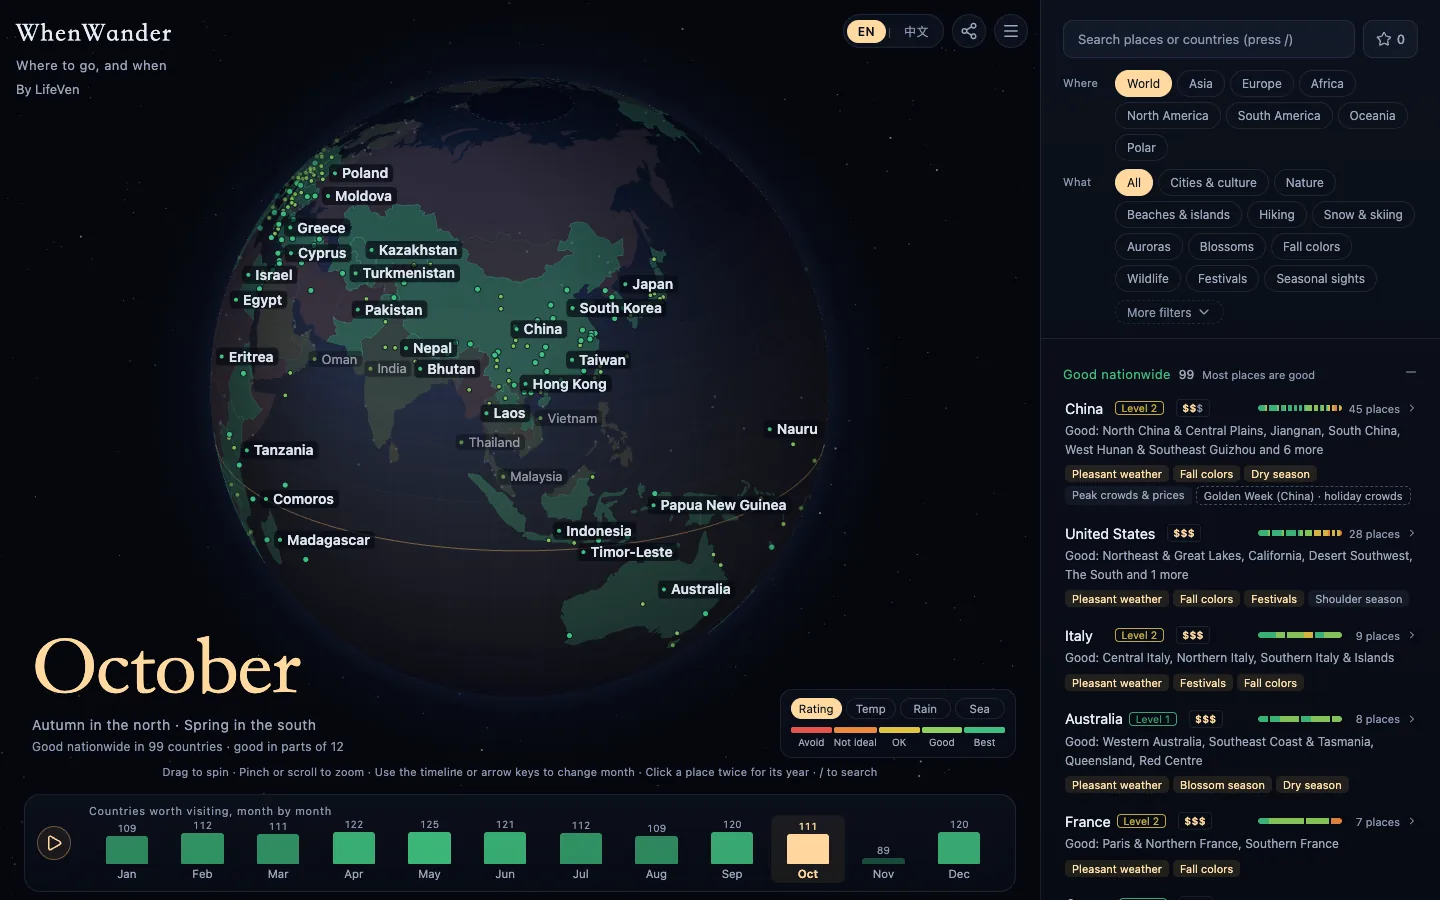The height and width of the screenshot is (900, 1440).
Task: Switch map layer to Rain tab
Action: [925, 709]
